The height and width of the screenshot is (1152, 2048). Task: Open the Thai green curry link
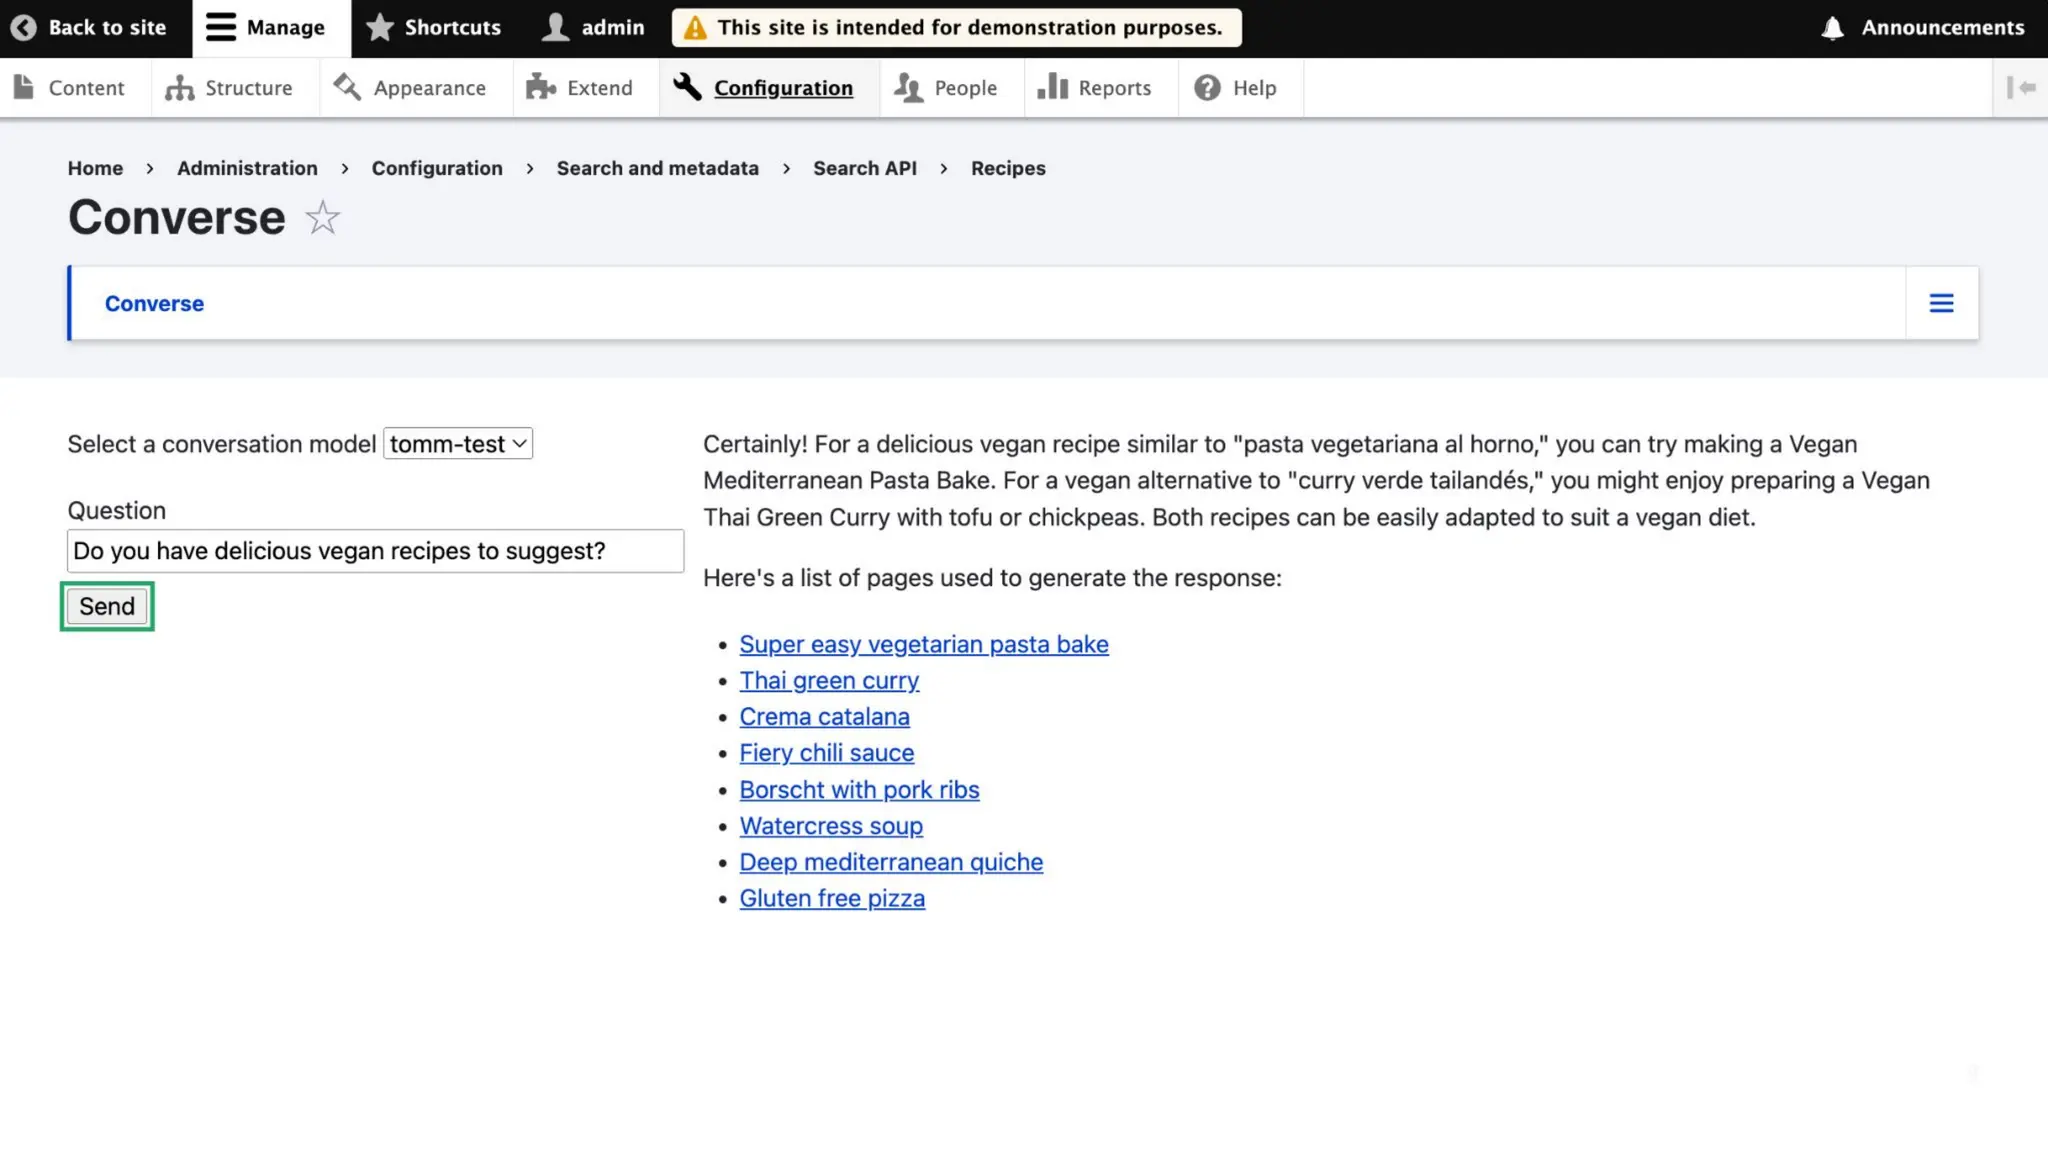coord(828,681)
